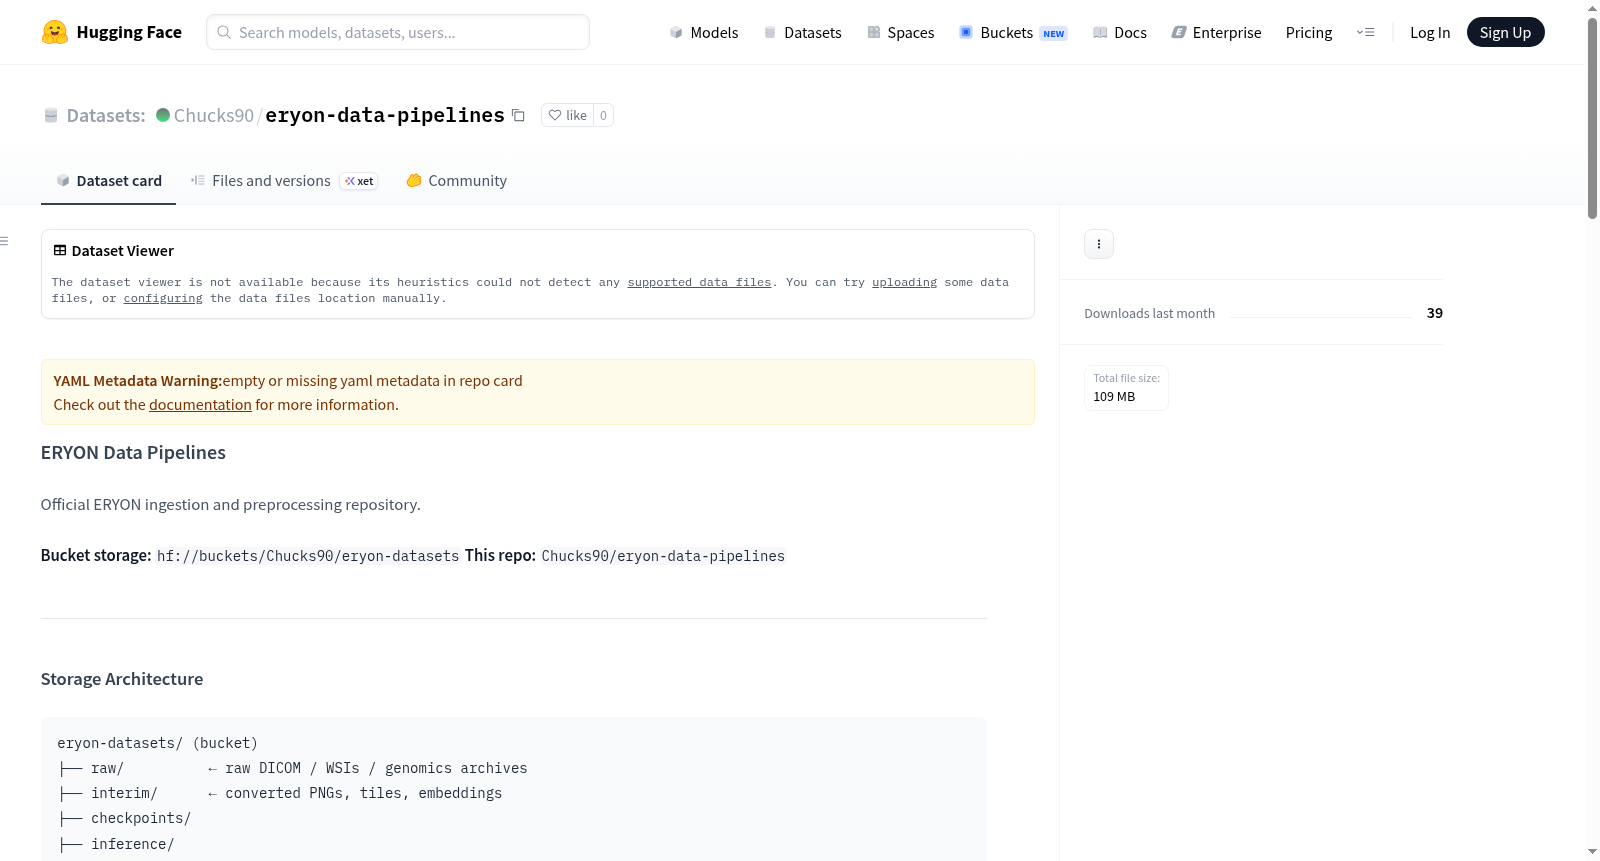Image resolution: width=1600 pixels, height=861 pixels.
Task: Click the Storage Architecture heading
Action: point(122,679)
